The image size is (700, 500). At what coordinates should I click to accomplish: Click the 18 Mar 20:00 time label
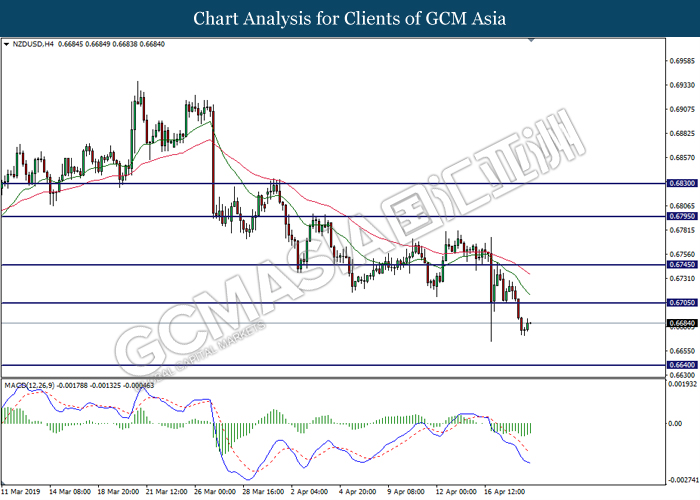coord(118,492)
